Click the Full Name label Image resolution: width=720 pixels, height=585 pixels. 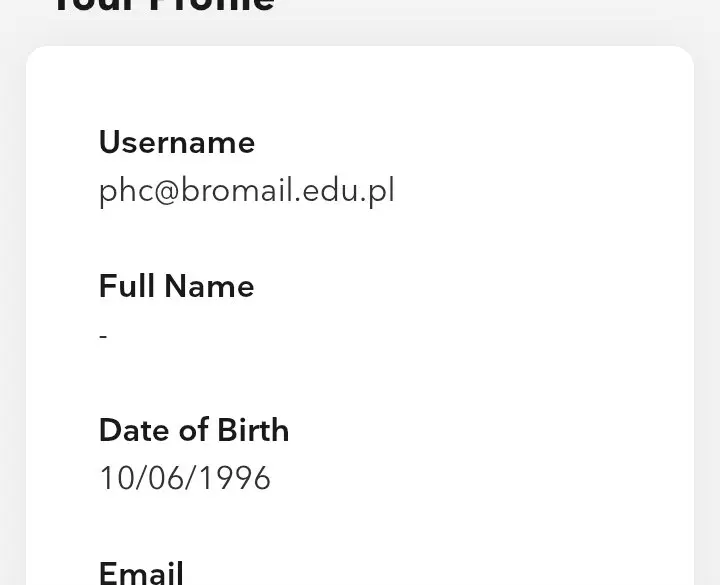tap(176, 286)
